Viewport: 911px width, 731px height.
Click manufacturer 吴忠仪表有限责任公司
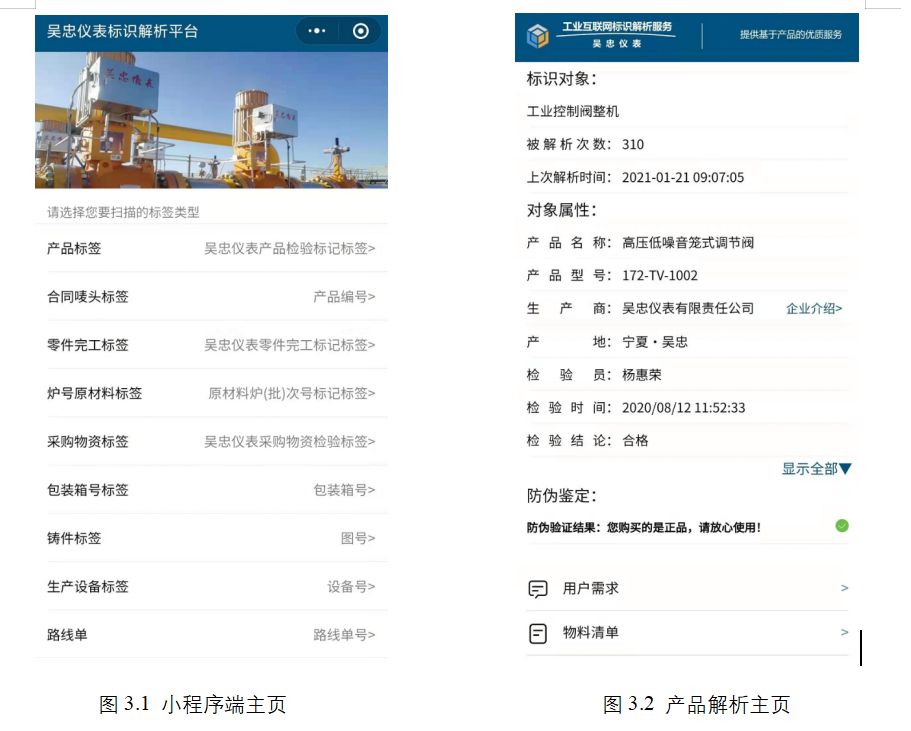pos(688,309)
